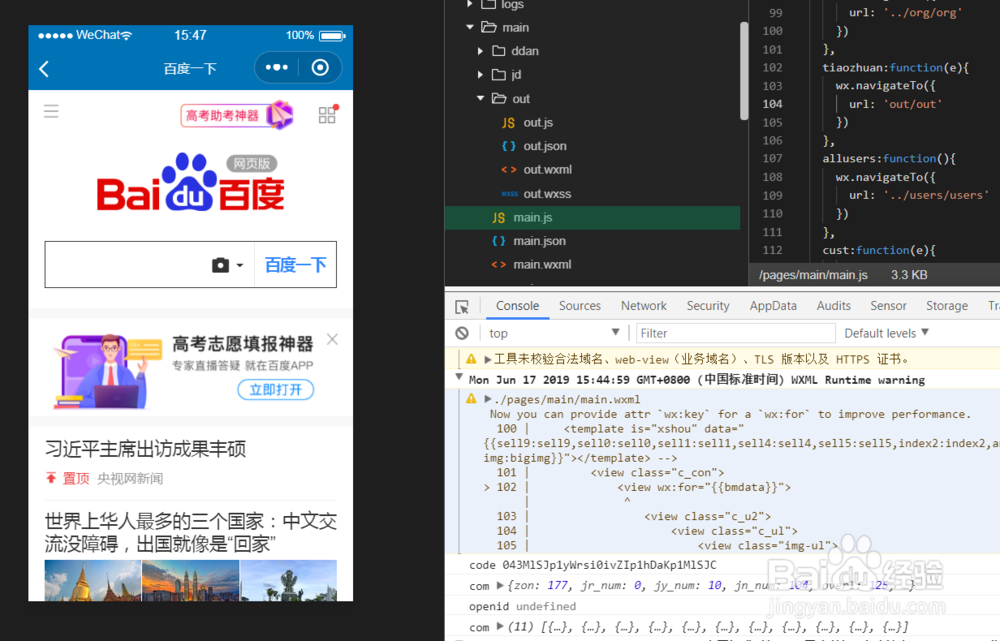Click the JS icon beside out.js
Image resolution: width=1000 pixels, height=641 pixels.
click(x=508, y=122)
